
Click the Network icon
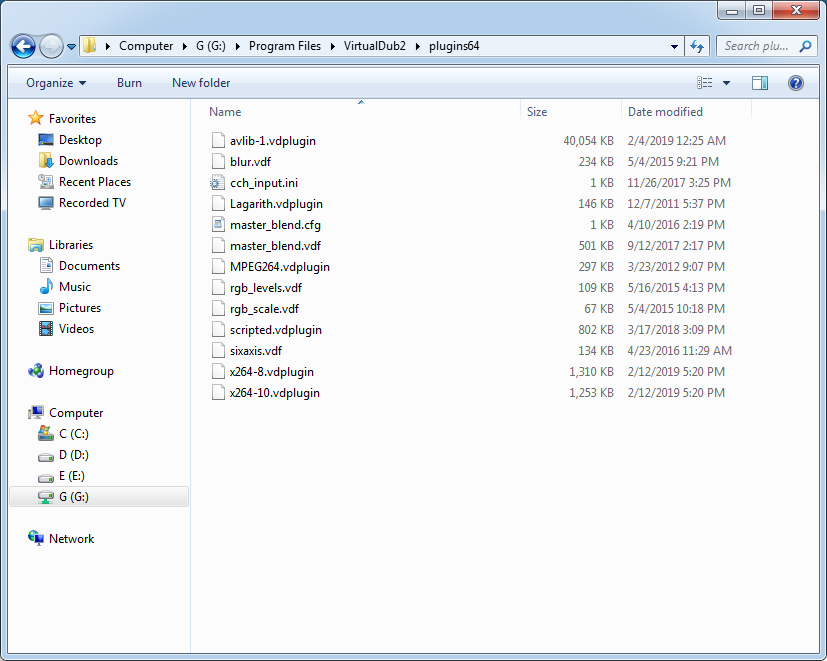36,538
